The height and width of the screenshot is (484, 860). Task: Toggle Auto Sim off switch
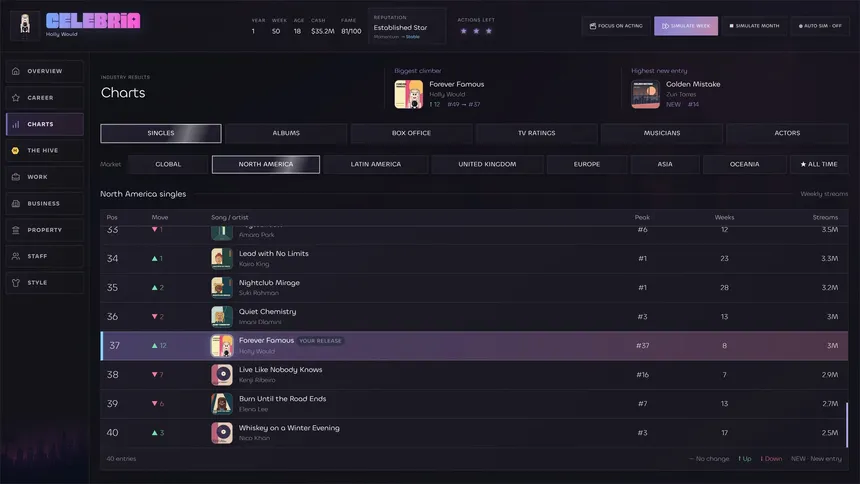coord(820,26)
